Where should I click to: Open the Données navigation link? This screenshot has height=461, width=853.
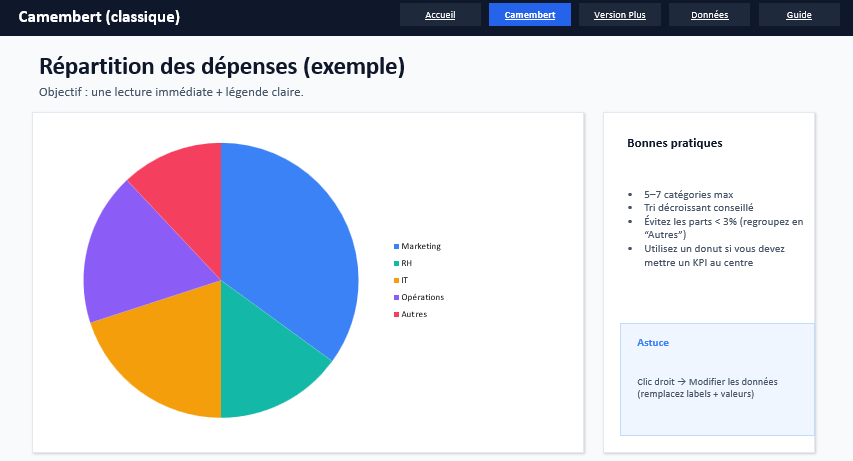point(709,15)
